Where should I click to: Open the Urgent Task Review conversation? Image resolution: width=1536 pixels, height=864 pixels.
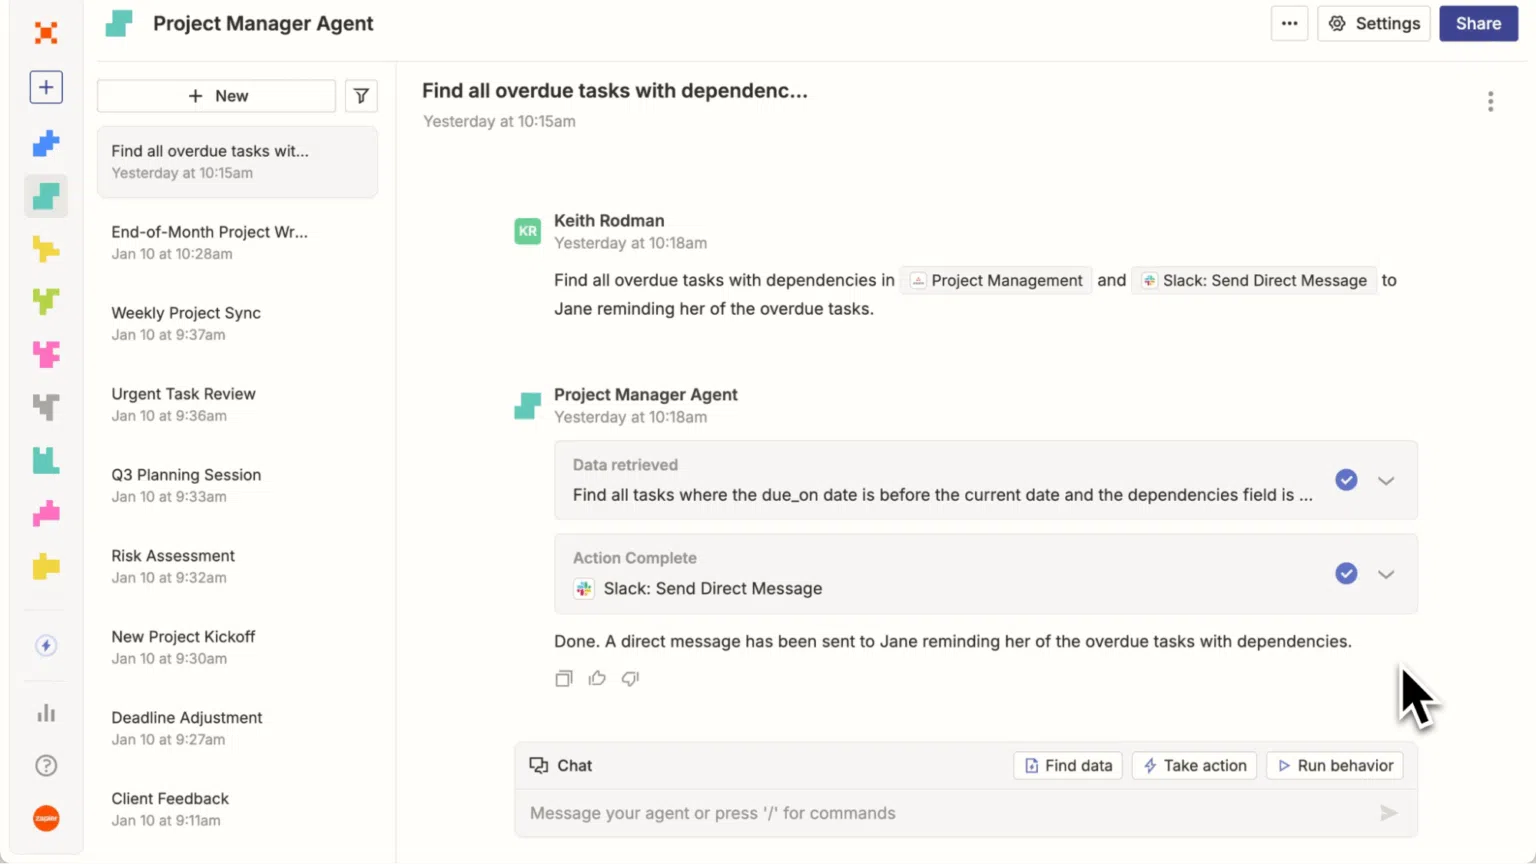coord(237,404)
